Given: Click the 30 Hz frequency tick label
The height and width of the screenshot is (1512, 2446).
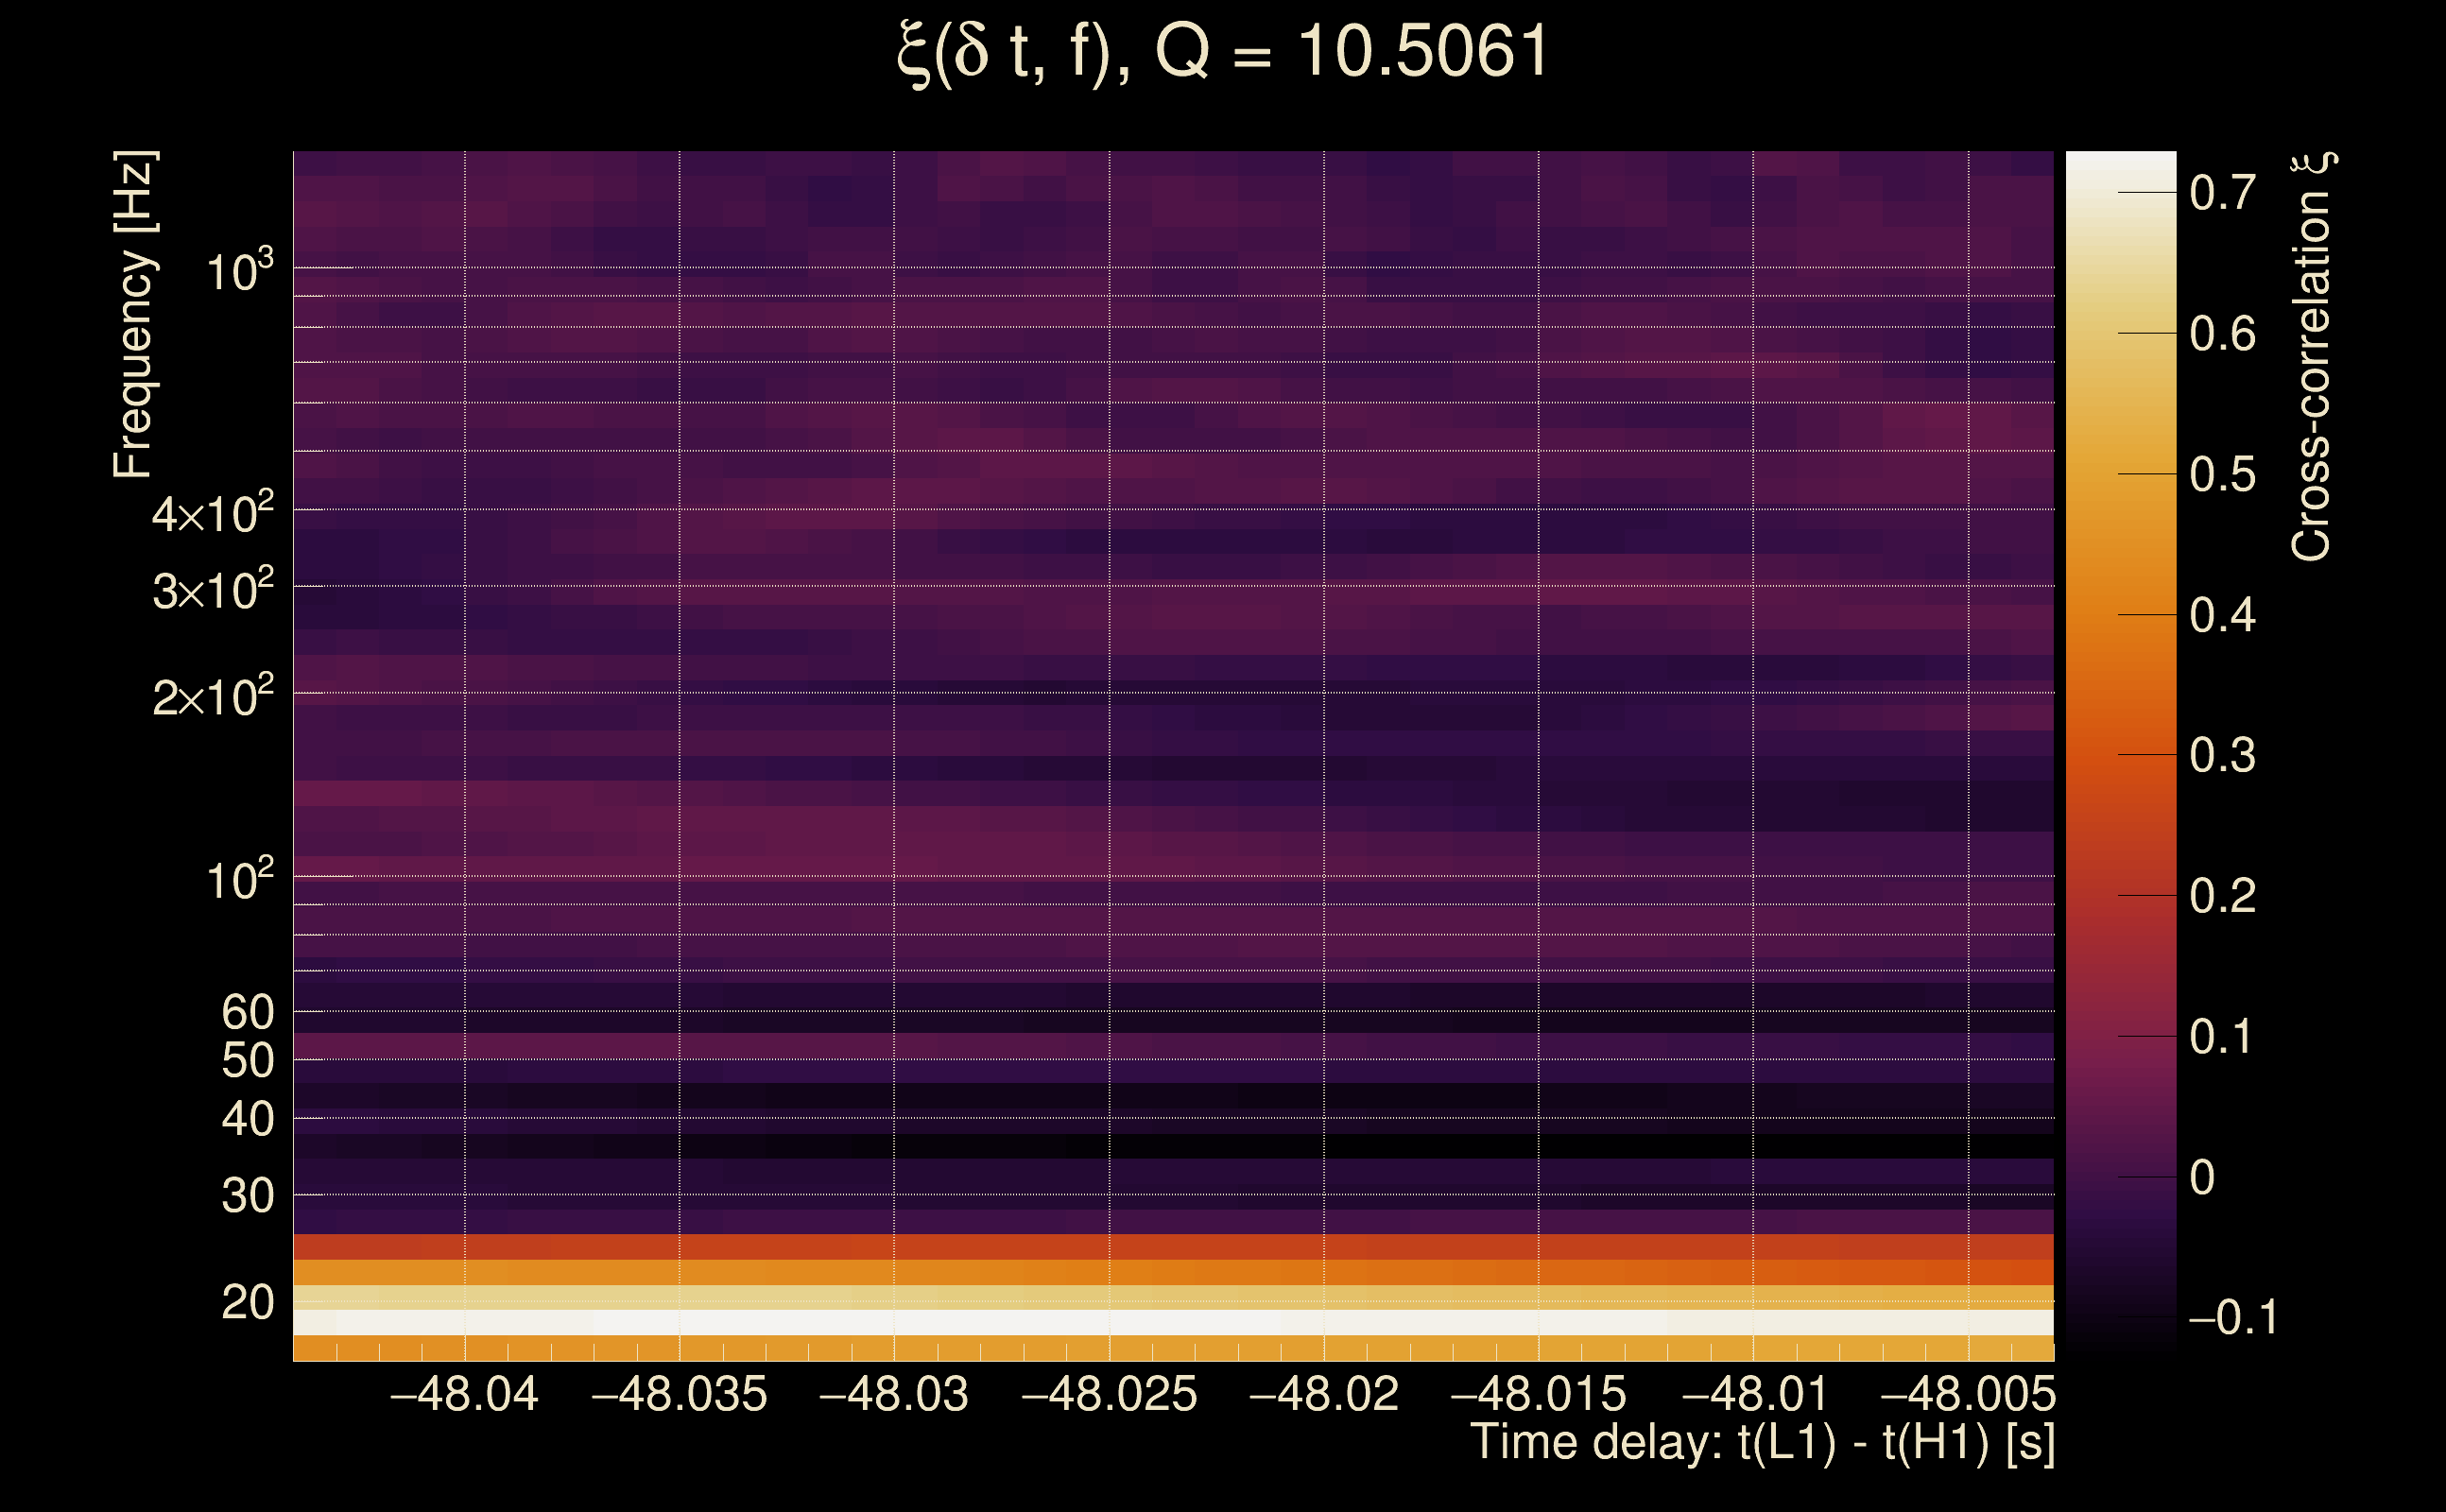Looking at the screenshot, I should point(247,1195).
